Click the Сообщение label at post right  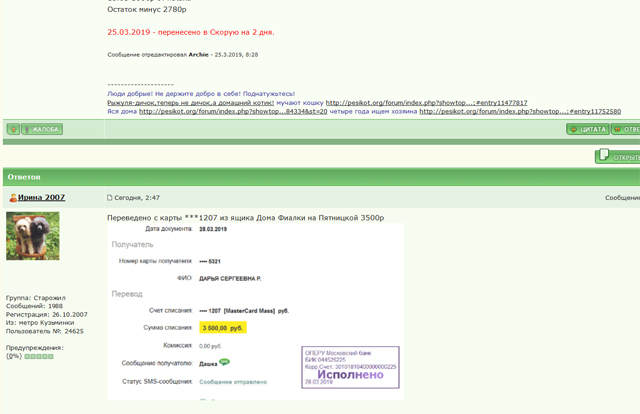click(x=622, y=198)
